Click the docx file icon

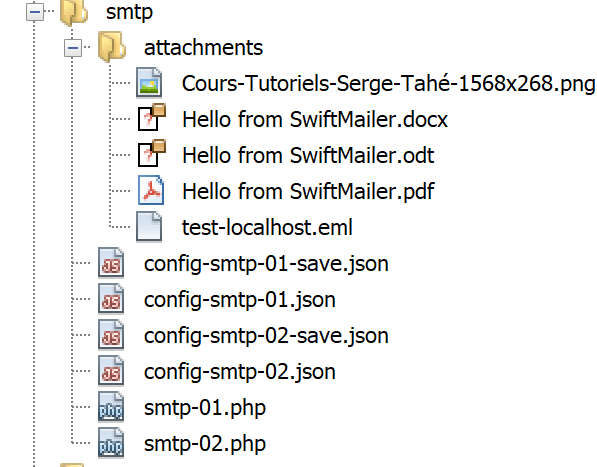point(152,117)
